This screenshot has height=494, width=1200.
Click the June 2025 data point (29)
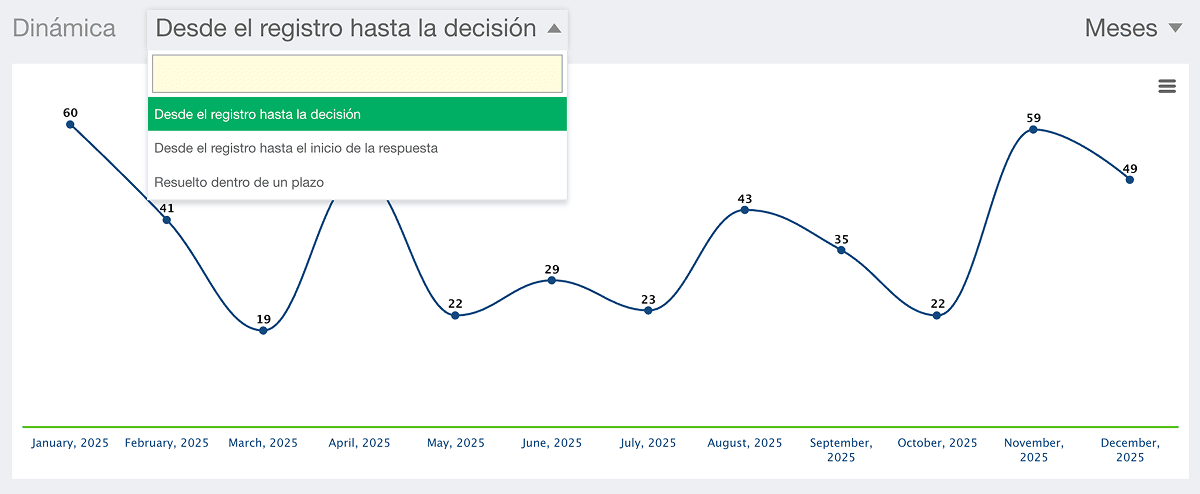pyautogui.click(x=552, y=280)
